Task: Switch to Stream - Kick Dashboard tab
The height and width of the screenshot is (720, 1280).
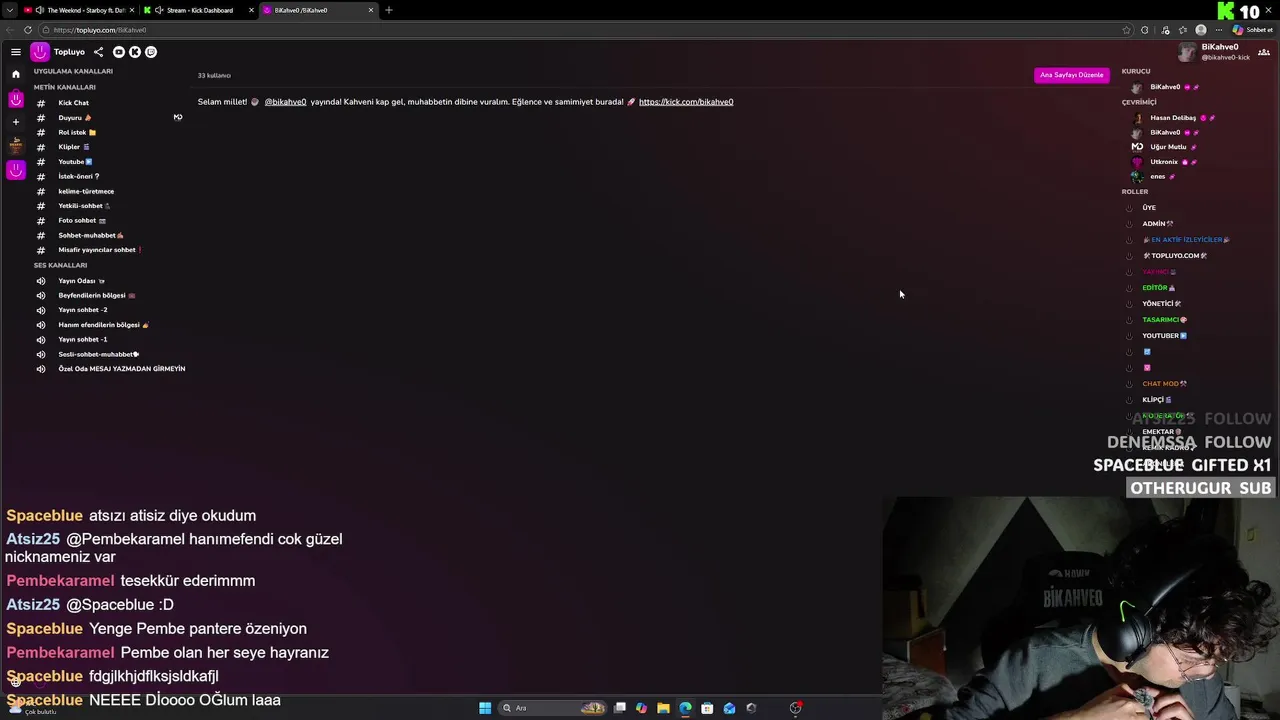Action: click(199, 10)
